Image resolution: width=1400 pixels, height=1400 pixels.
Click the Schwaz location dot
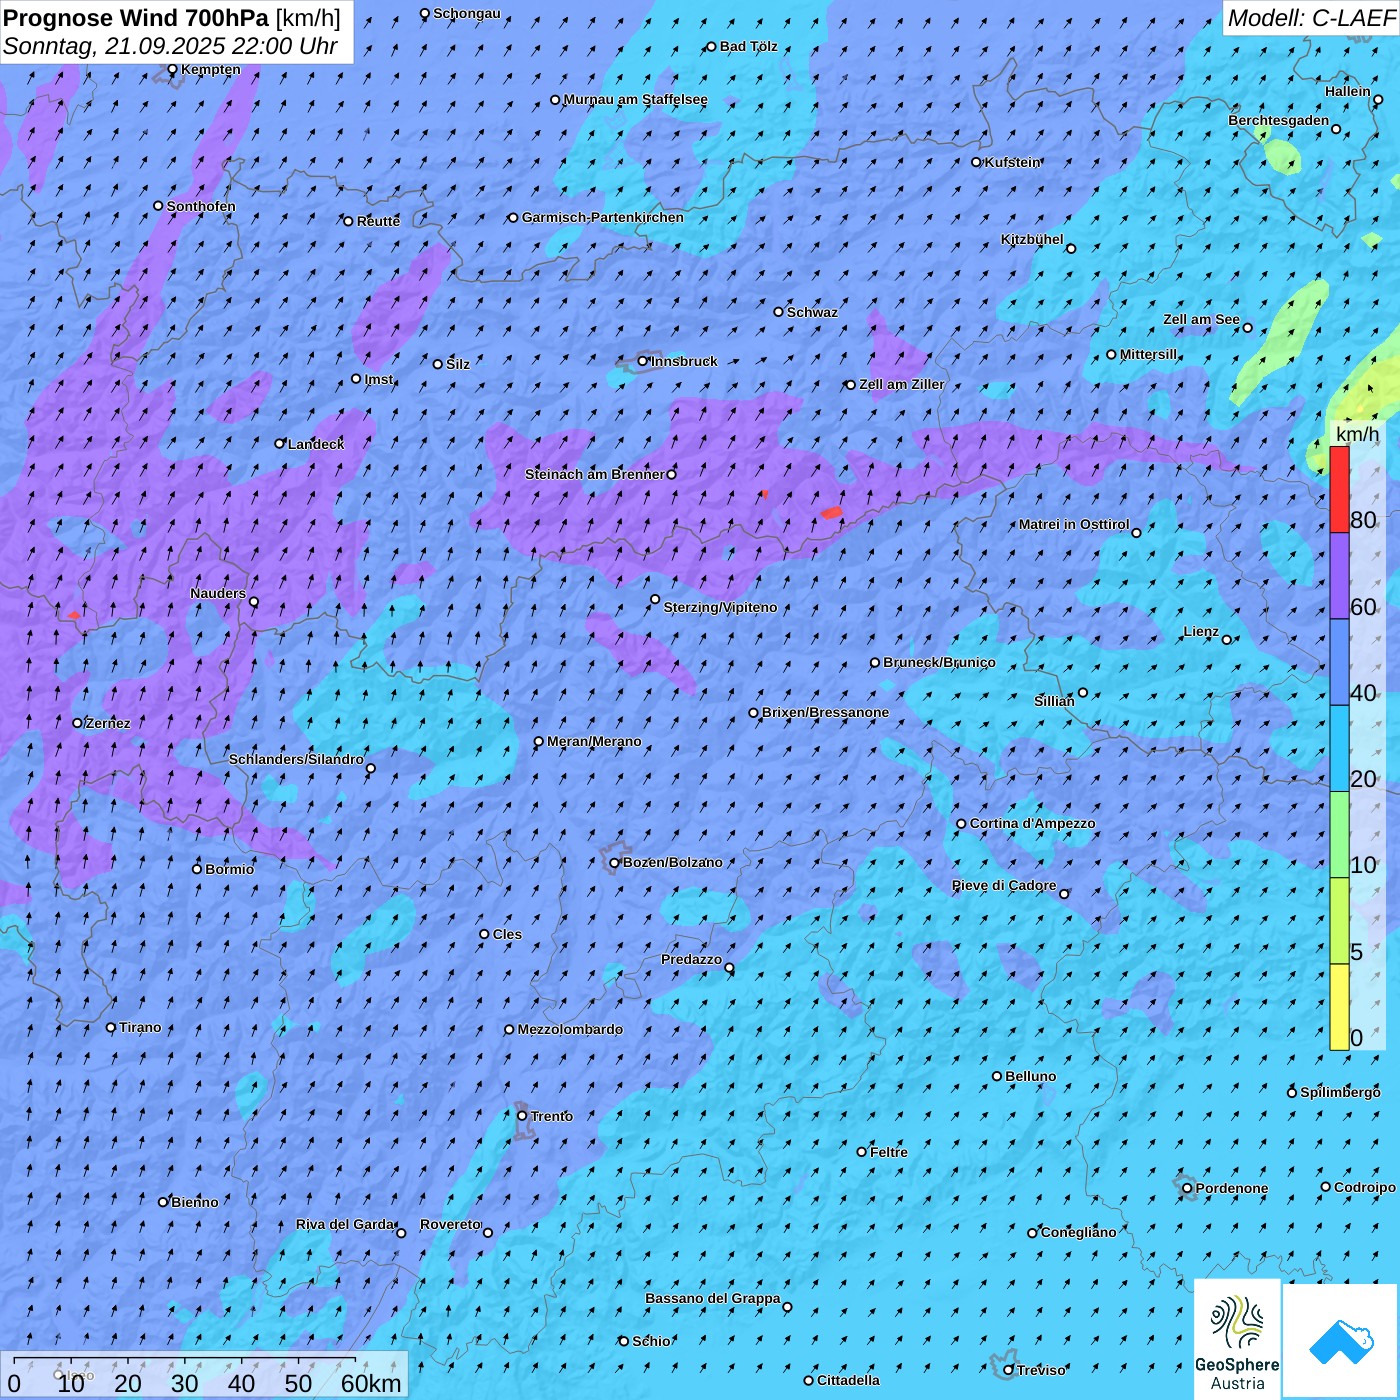click(x=779, y=312)
